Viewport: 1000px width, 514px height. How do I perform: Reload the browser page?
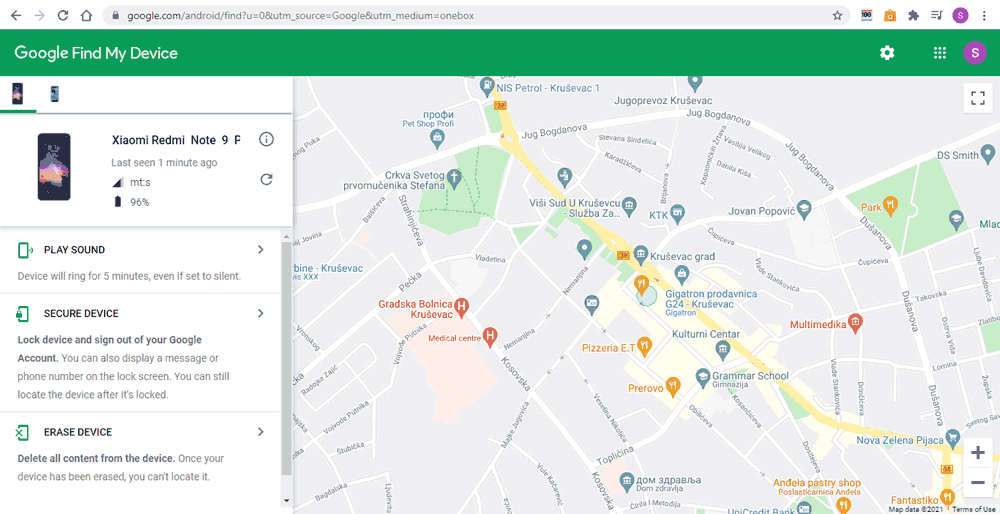(62, 16)
